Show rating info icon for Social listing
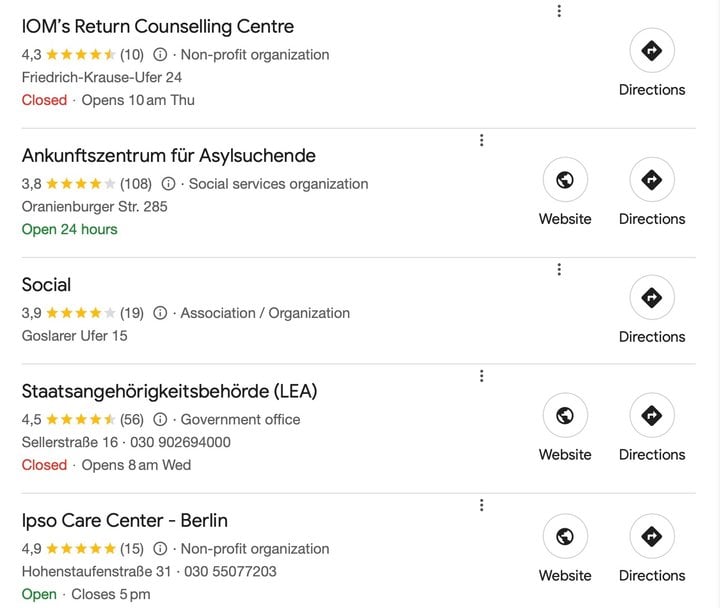 click(x=160, y=313)
